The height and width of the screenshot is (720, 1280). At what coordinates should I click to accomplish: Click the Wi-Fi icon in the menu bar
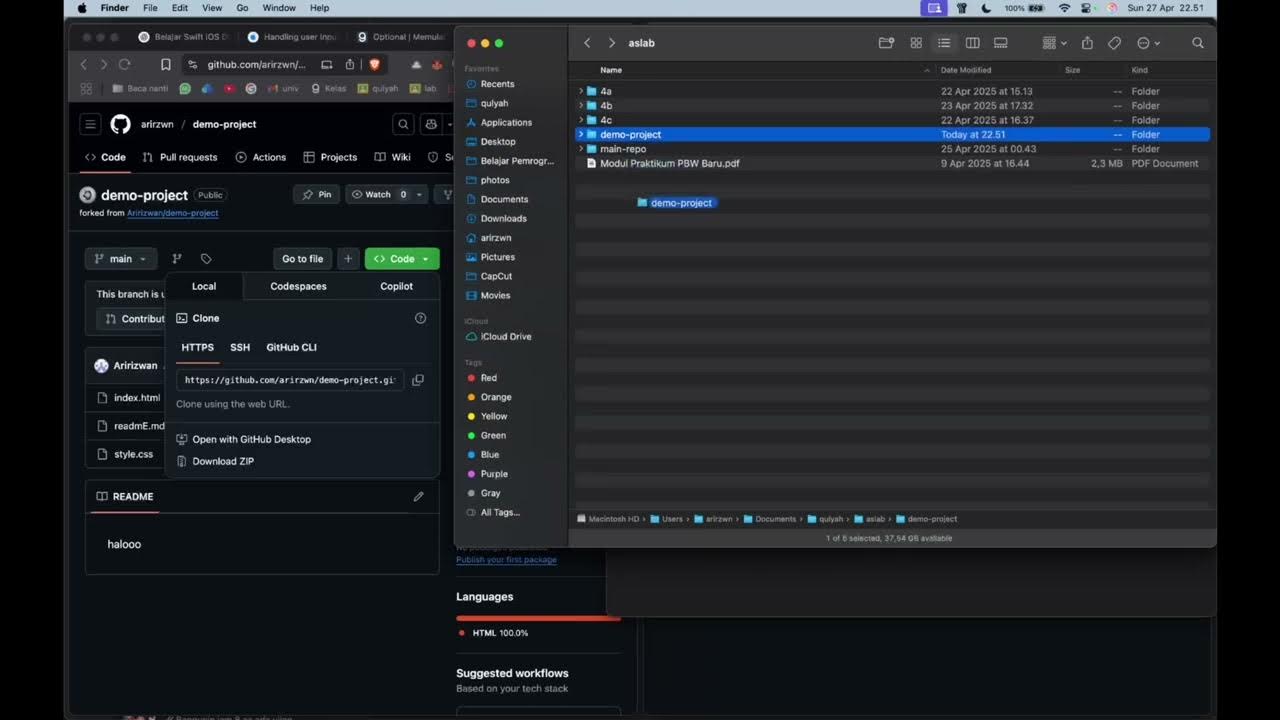pyautogui.click(x=1064, y=8)
